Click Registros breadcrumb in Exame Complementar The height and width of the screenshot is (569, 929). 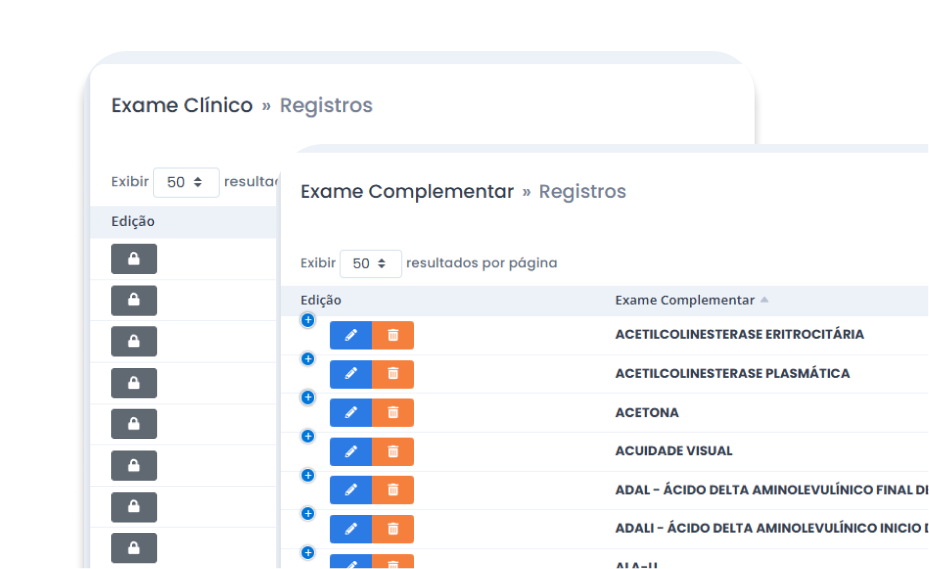(582, 191)
